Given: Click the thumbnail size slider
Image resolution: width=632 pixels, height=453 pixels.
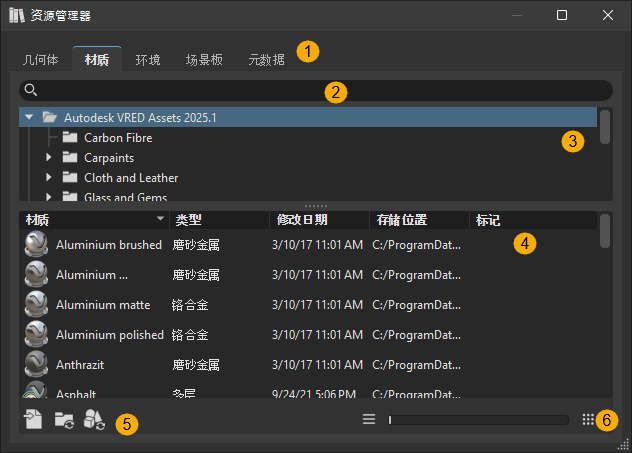Looking at the screenshot, I should coord(478,420).
